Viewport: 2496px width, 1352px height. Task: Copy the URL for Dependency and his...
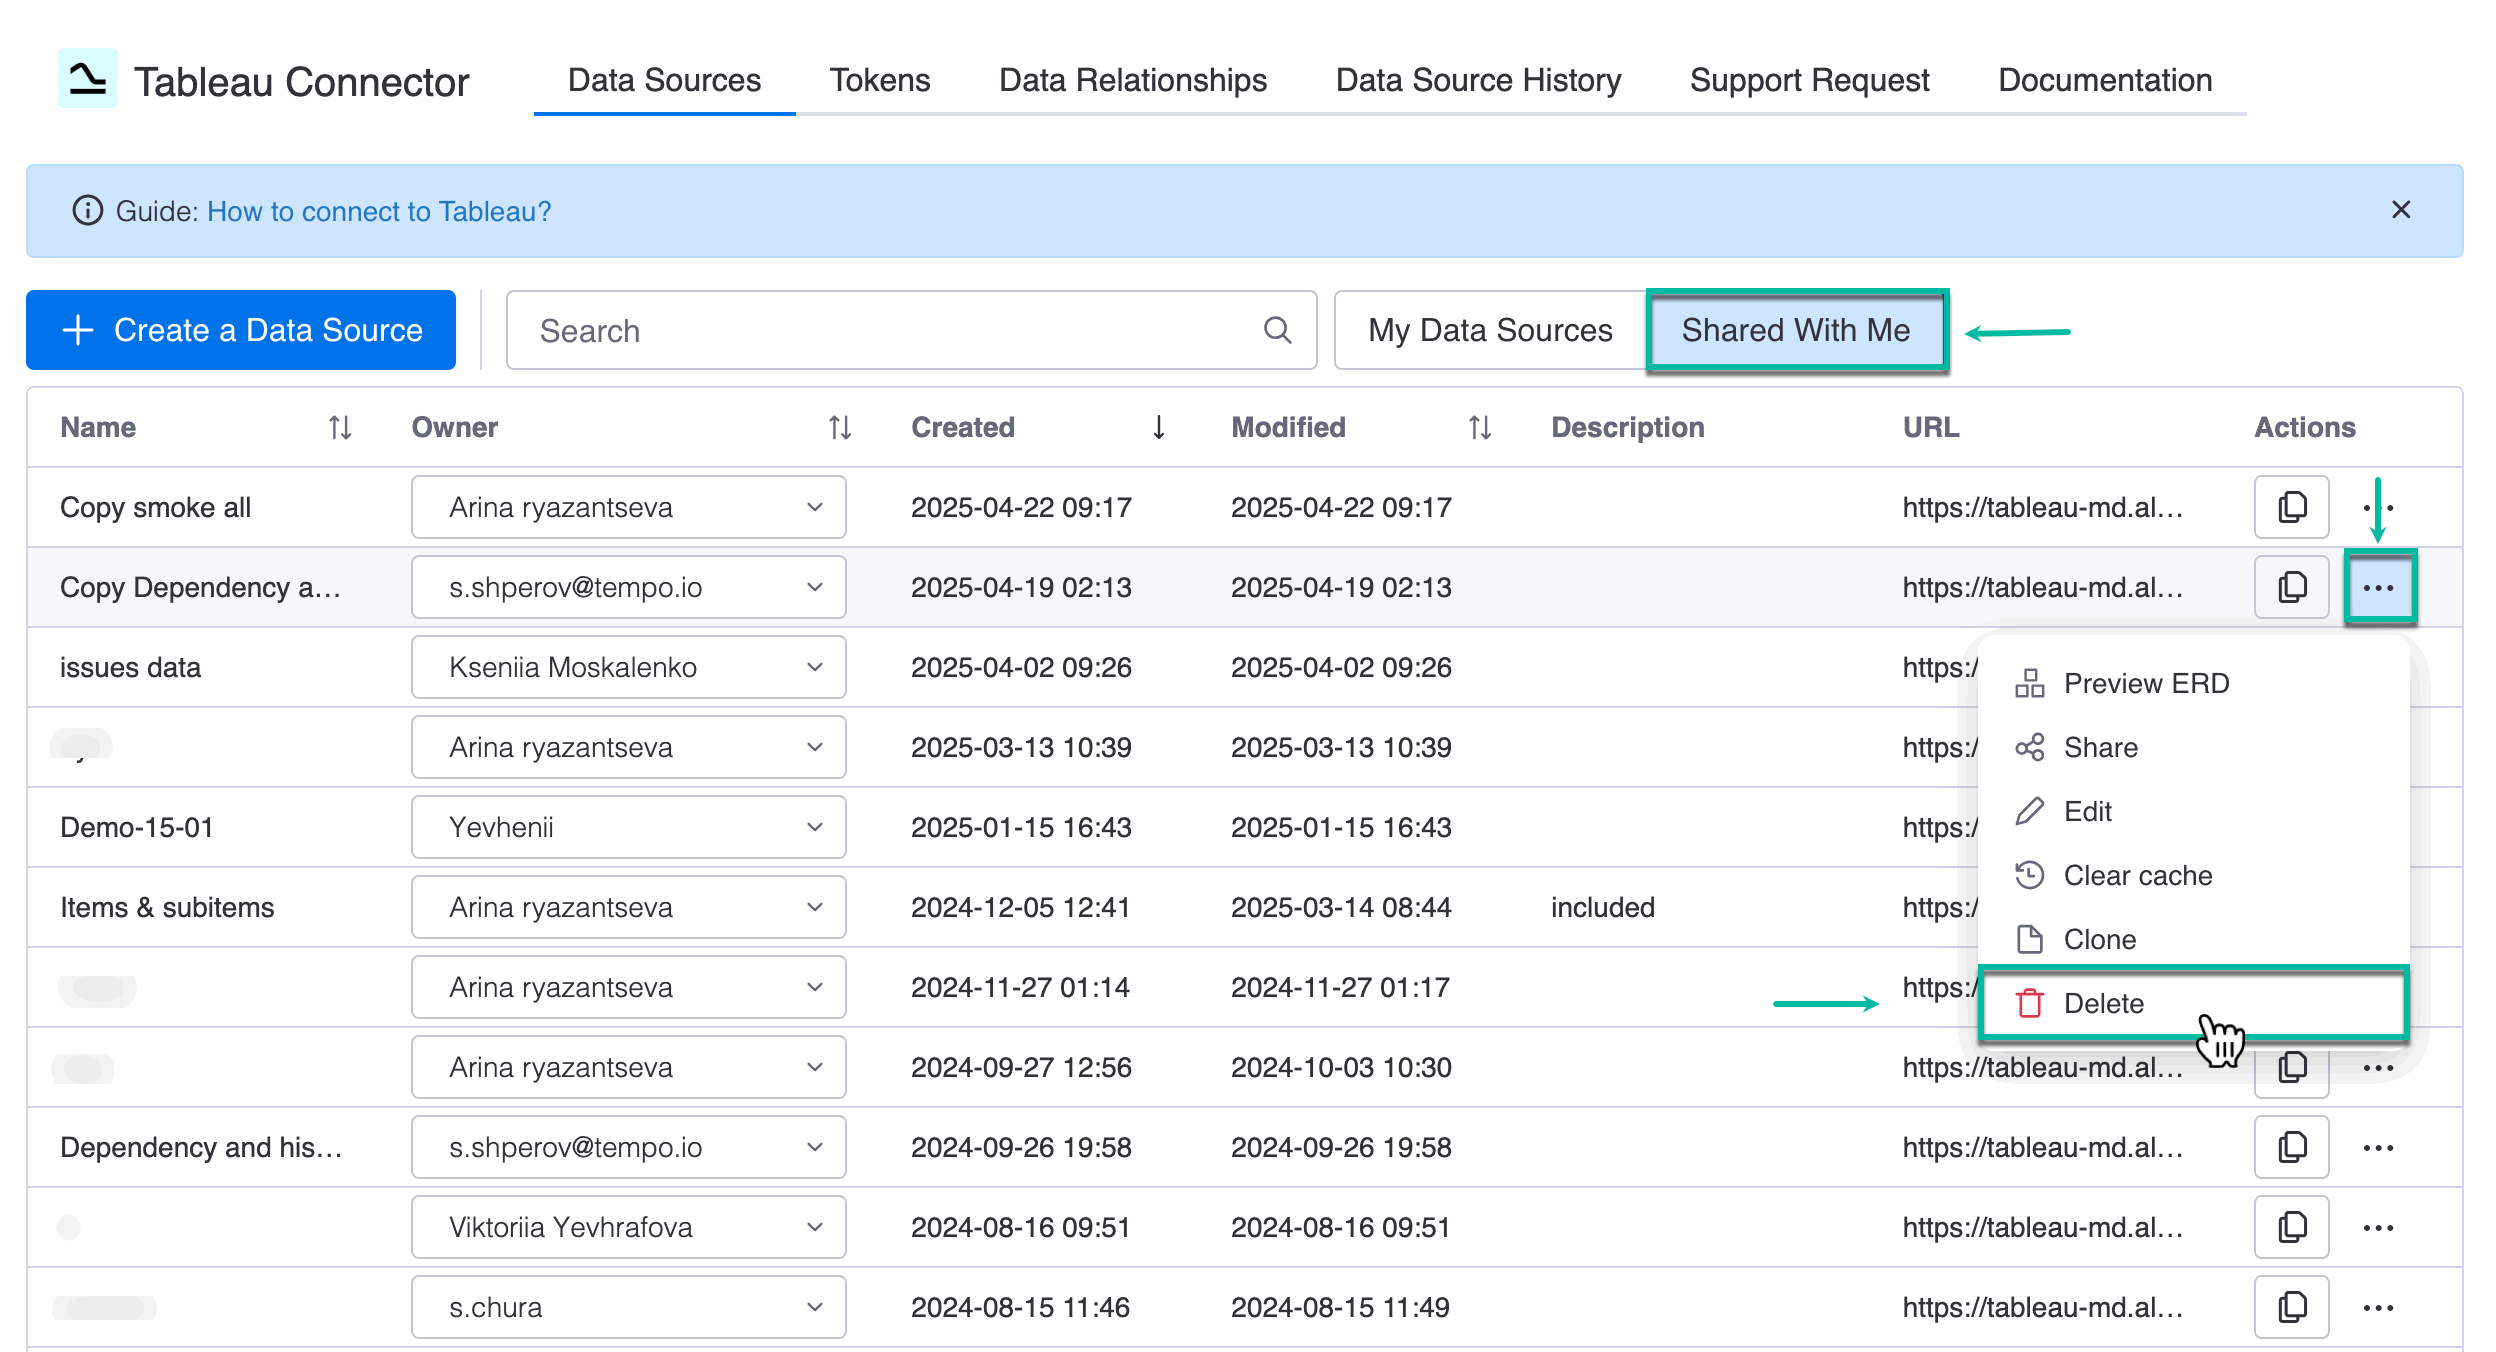[x=2291, y=1147]
